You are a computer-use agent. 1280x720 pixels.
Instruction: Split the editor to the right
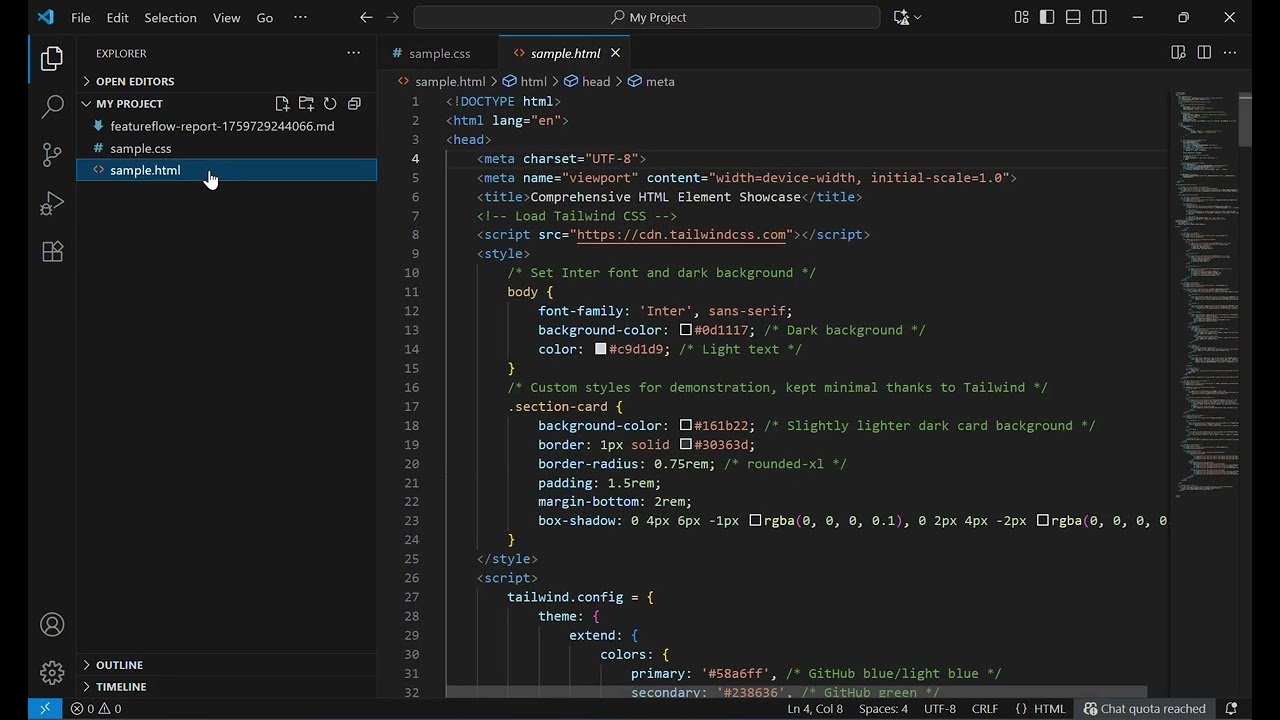(1204, 53)
